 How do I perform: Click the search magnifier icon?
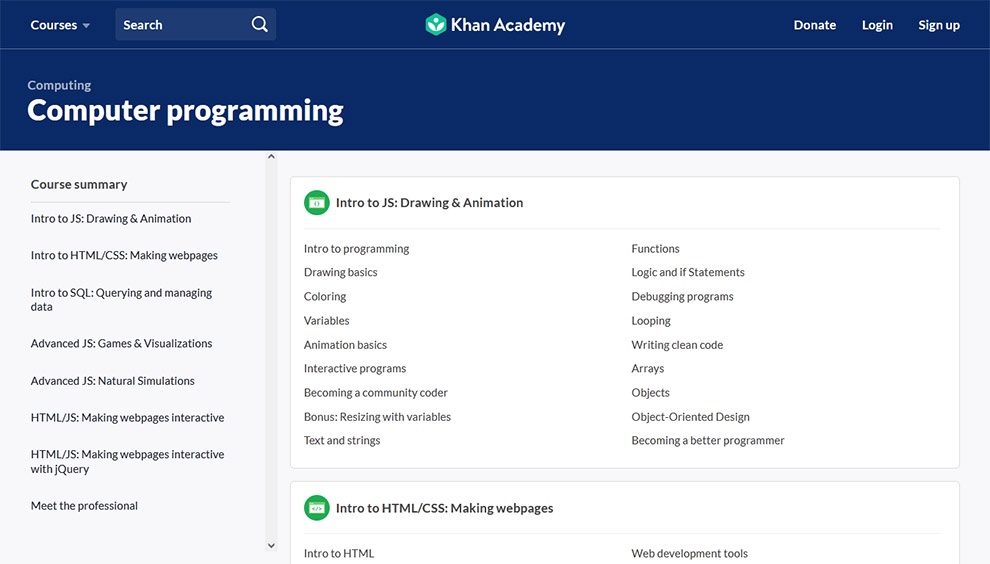coord(259,25)
